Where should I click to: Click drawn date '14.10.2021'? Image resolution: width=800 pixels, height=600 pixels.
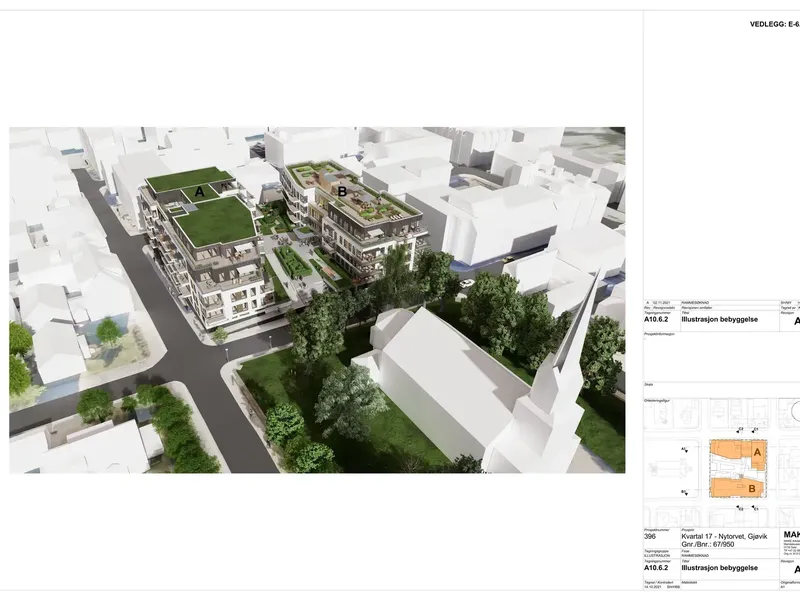click(x=651, y=587)
